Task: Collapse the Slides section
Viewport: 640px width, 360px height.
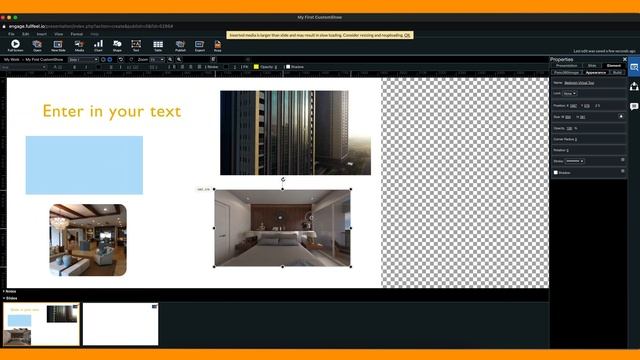Action: pos(10,298)
